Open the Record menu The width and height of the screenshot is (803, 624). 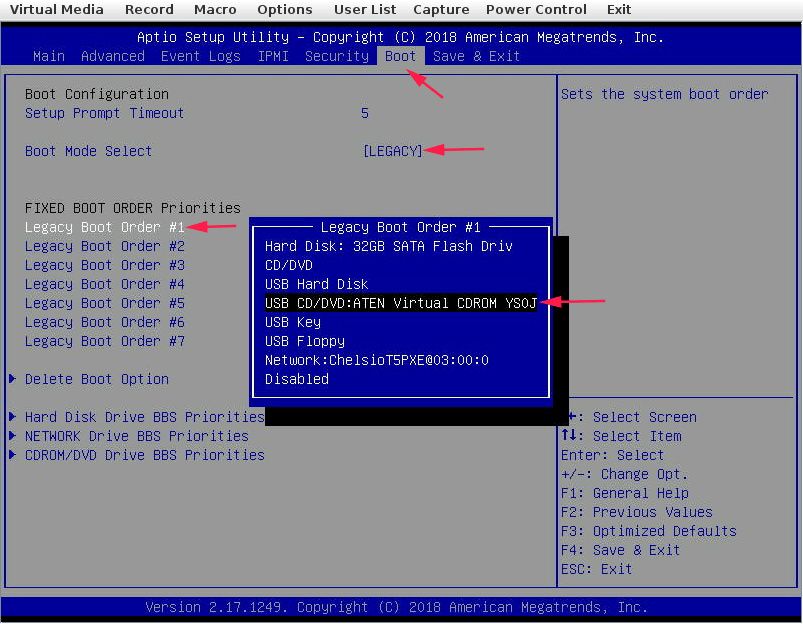pos(149,9)
